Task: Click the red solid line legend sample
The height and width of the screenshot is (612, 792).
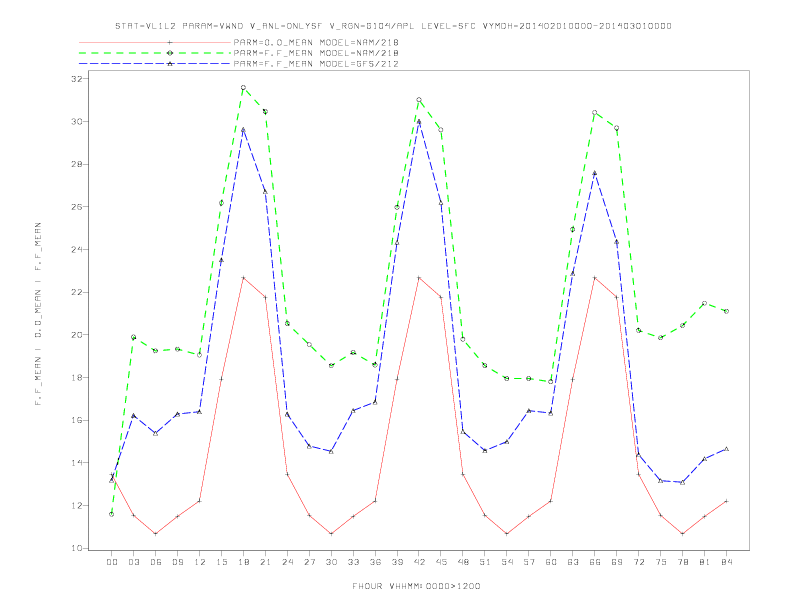Action: tap(155, 42)
